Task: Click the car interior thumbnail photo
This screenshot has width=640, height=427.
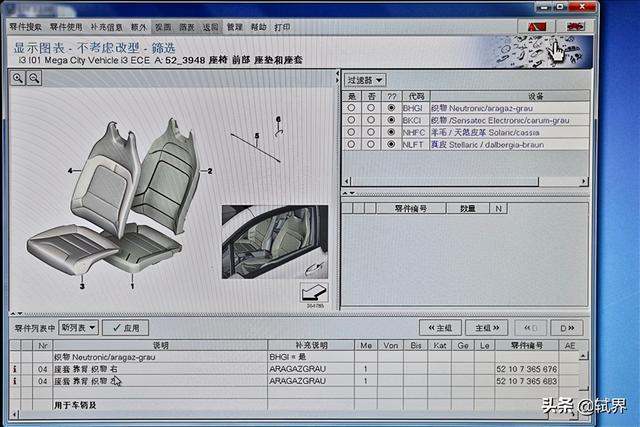Action: pos(274,242)
